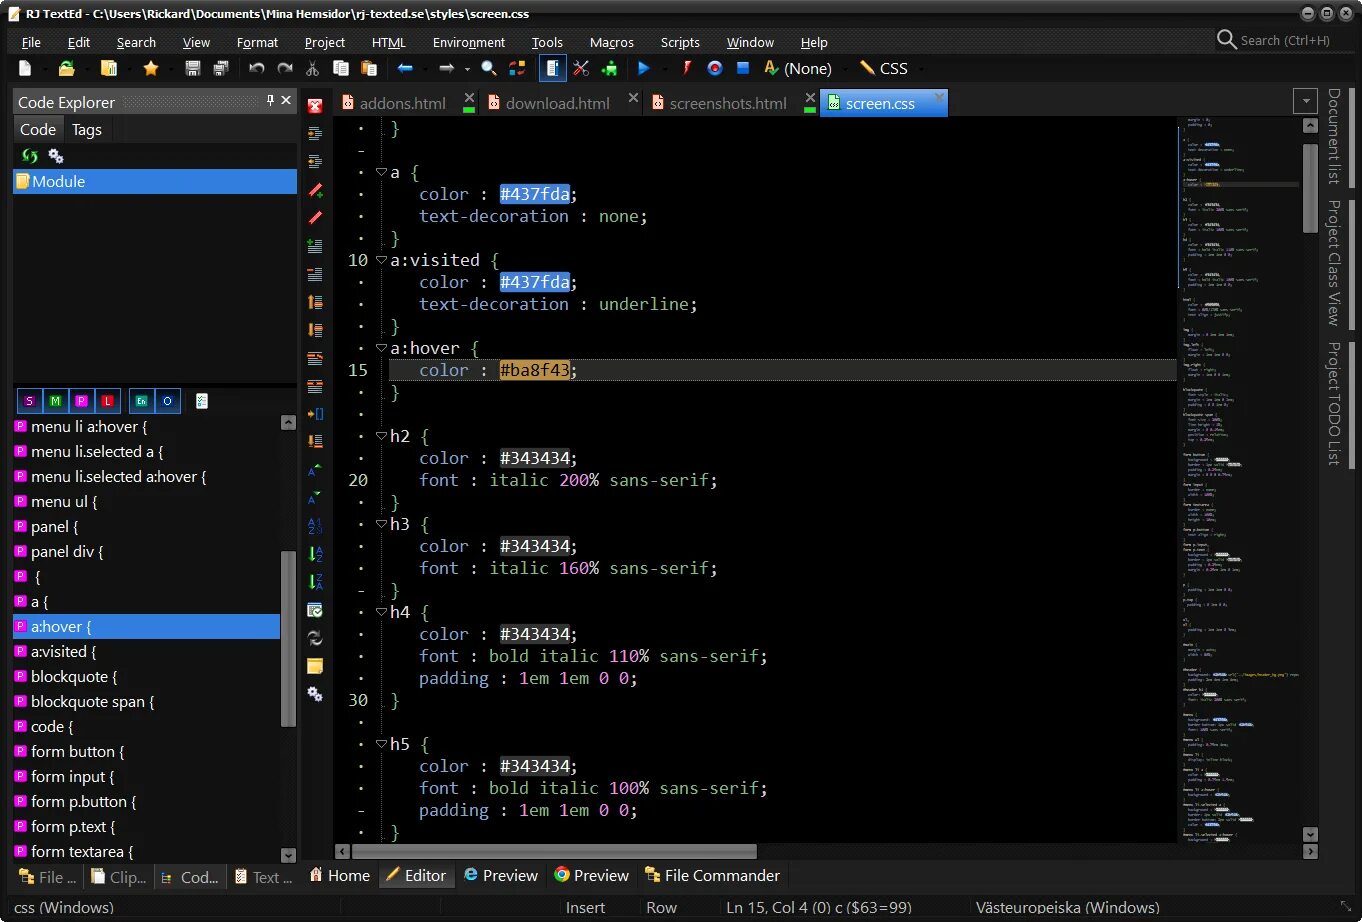Click the yellow star favorites icon
The height and width of the screenshot is (922, 1362).
(151, 68)
